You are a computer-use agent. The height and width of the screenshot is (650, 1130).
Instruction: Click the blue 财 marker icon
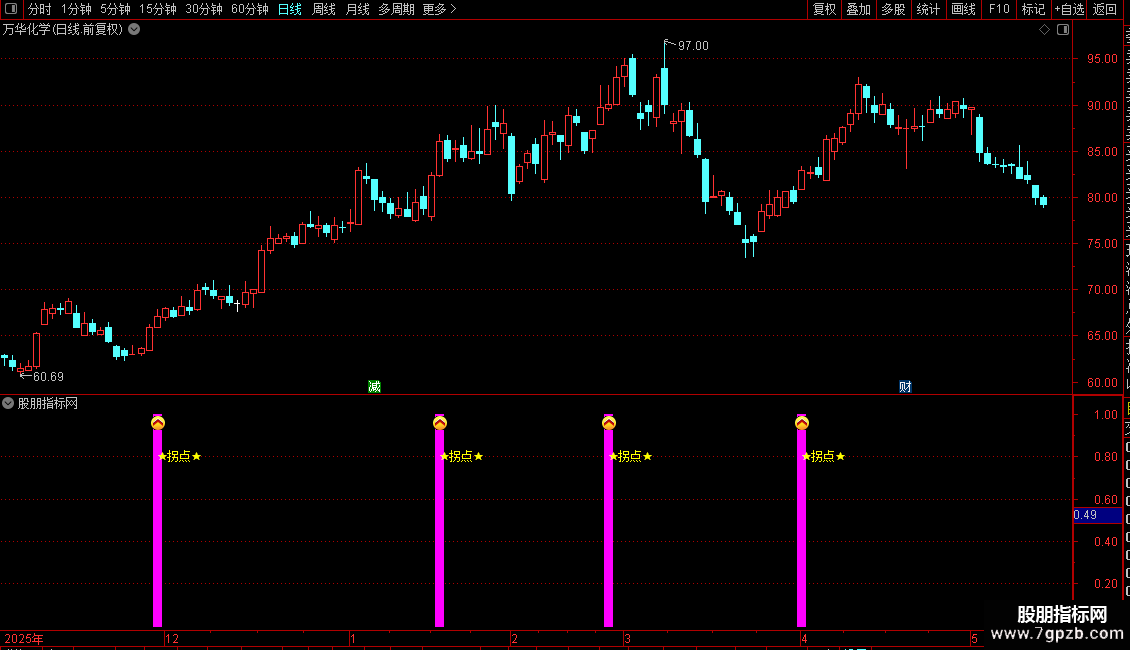[x=905, y=387]
